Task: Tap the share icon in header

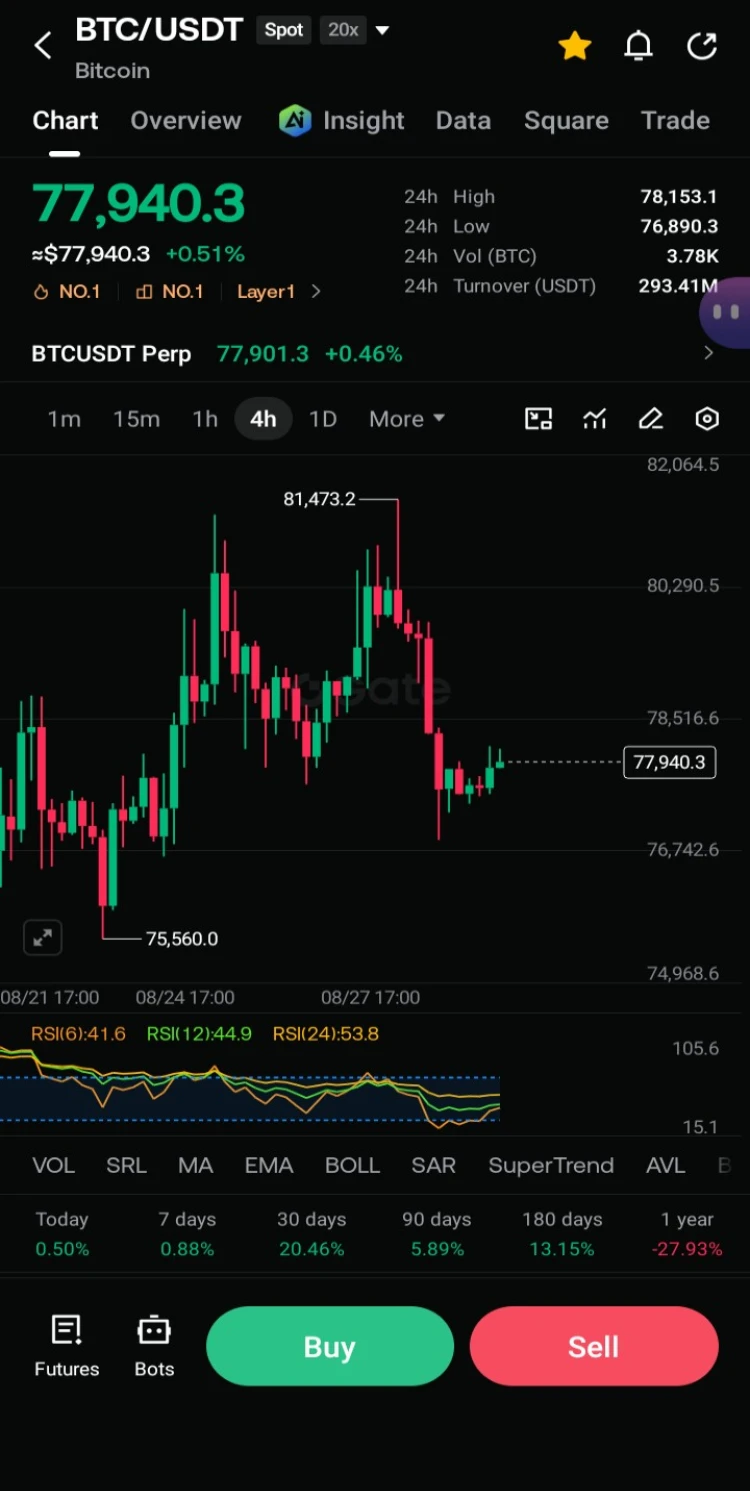Action: pos(702,46)
